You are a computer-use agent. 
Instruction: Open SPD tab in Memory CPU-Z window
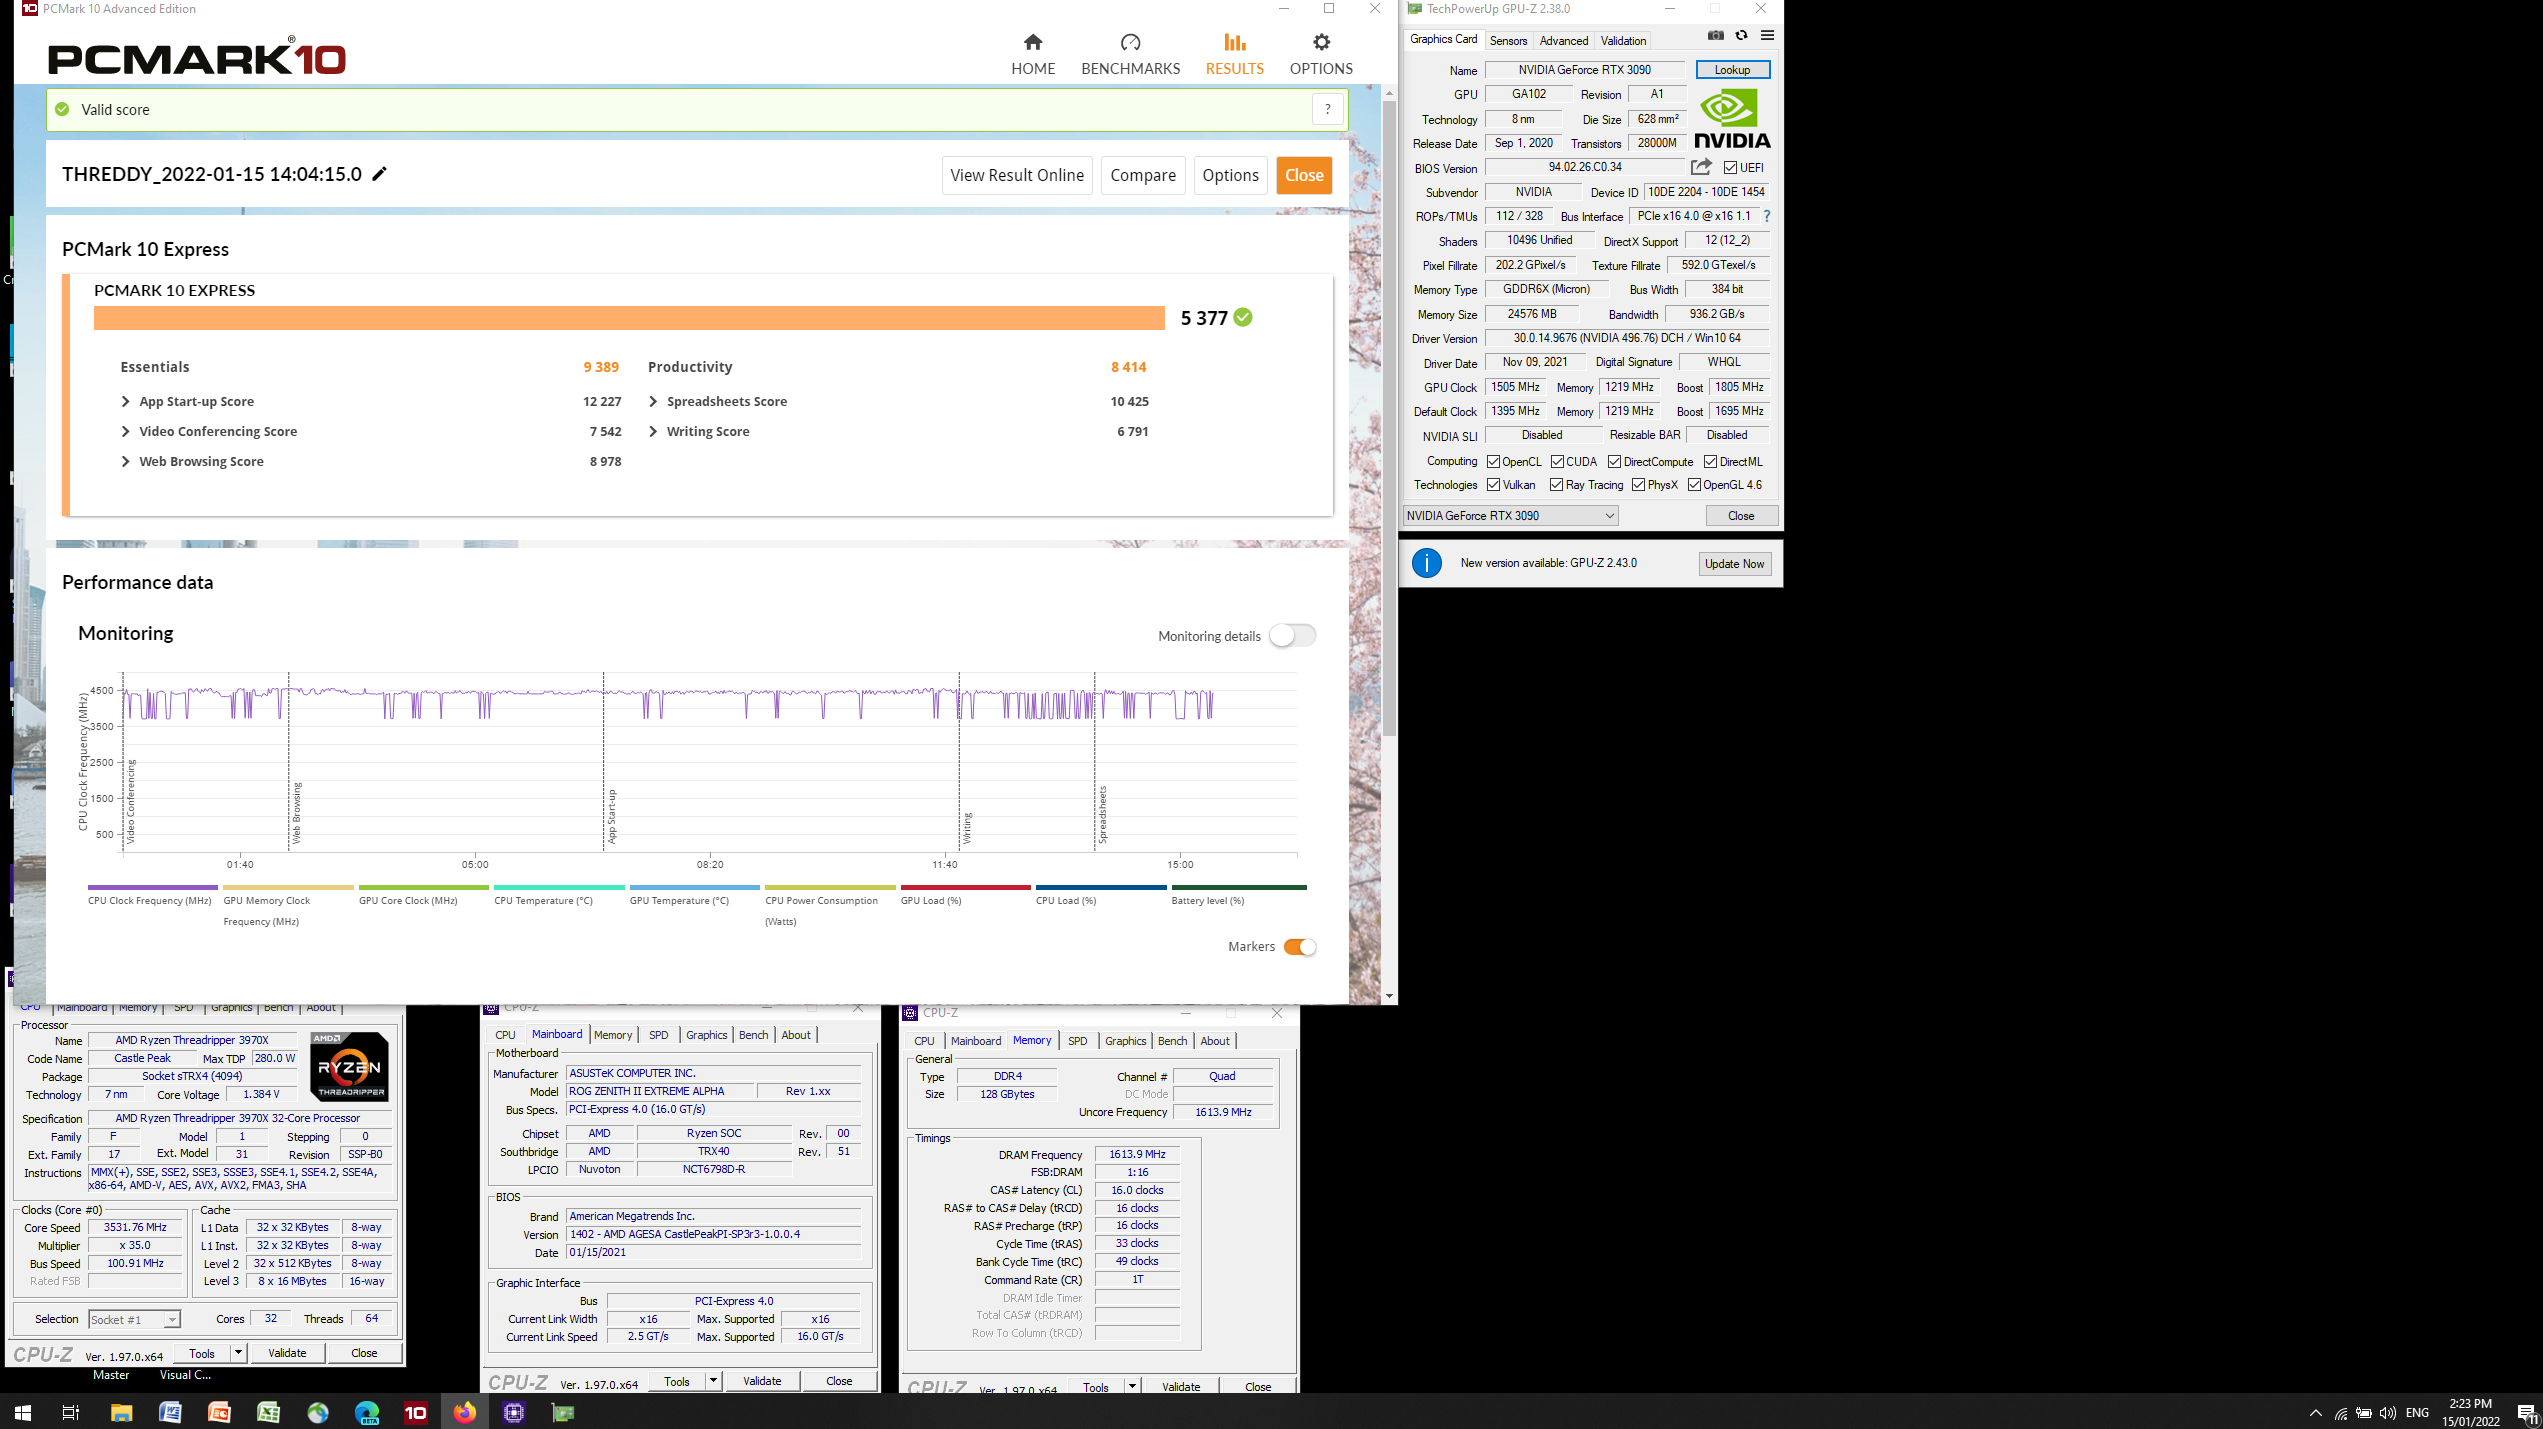(x=1077, y=1041)
